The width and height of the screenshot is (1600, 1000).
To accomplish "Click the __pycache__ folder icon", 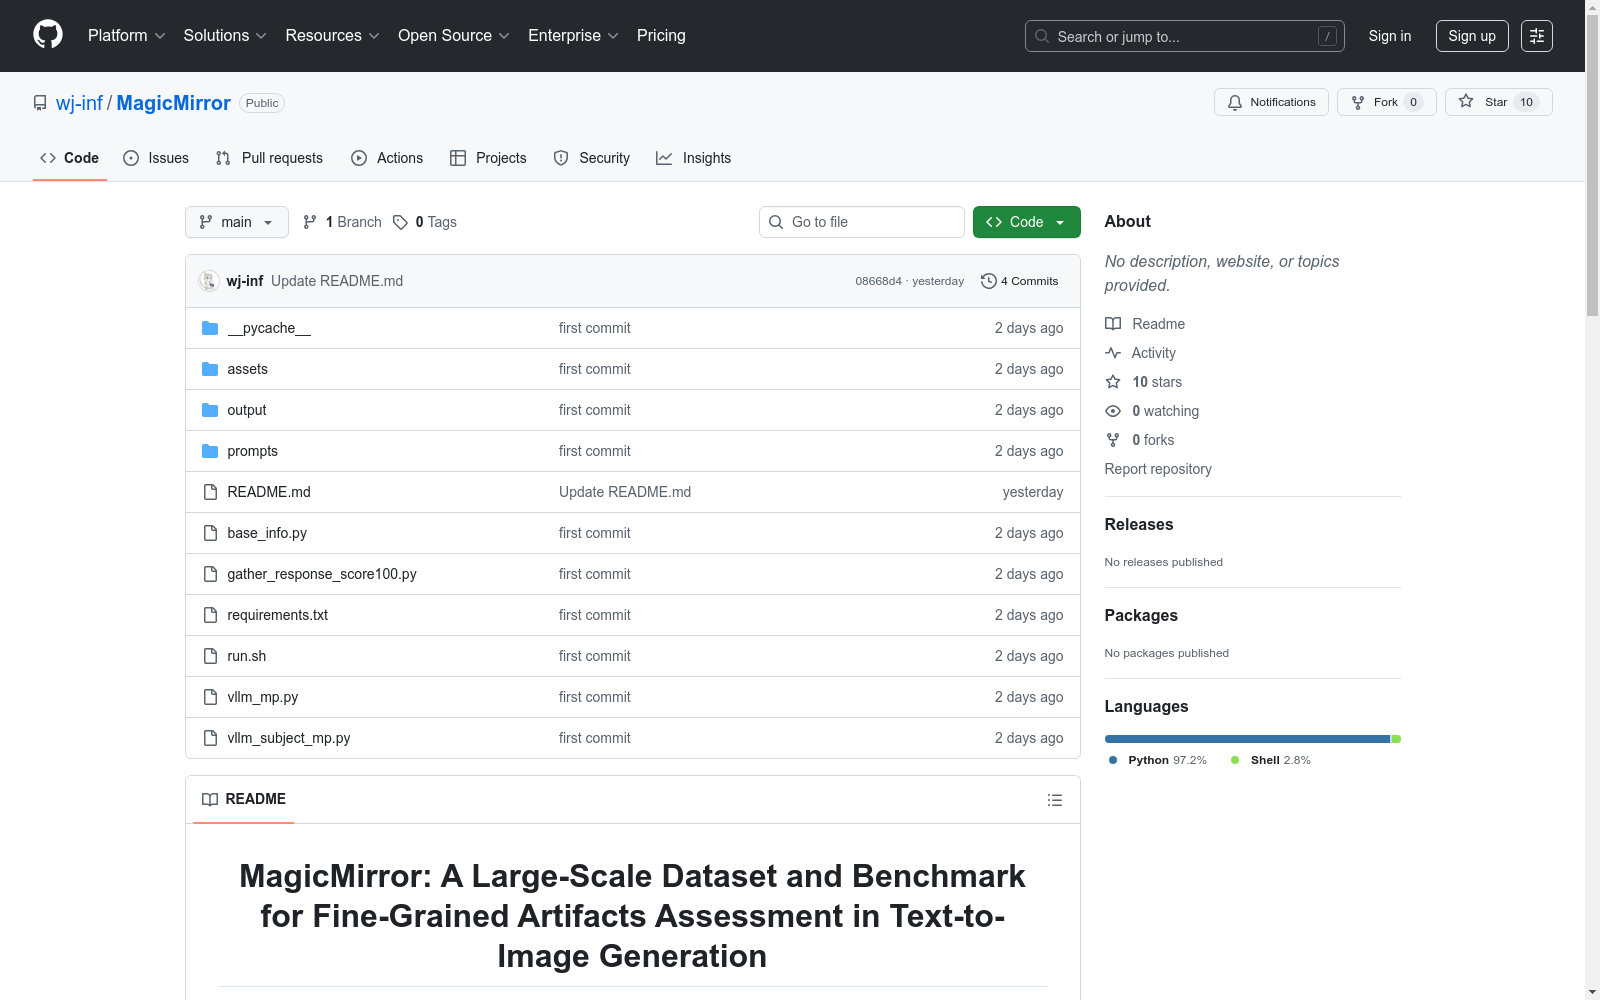I will 210,328.
